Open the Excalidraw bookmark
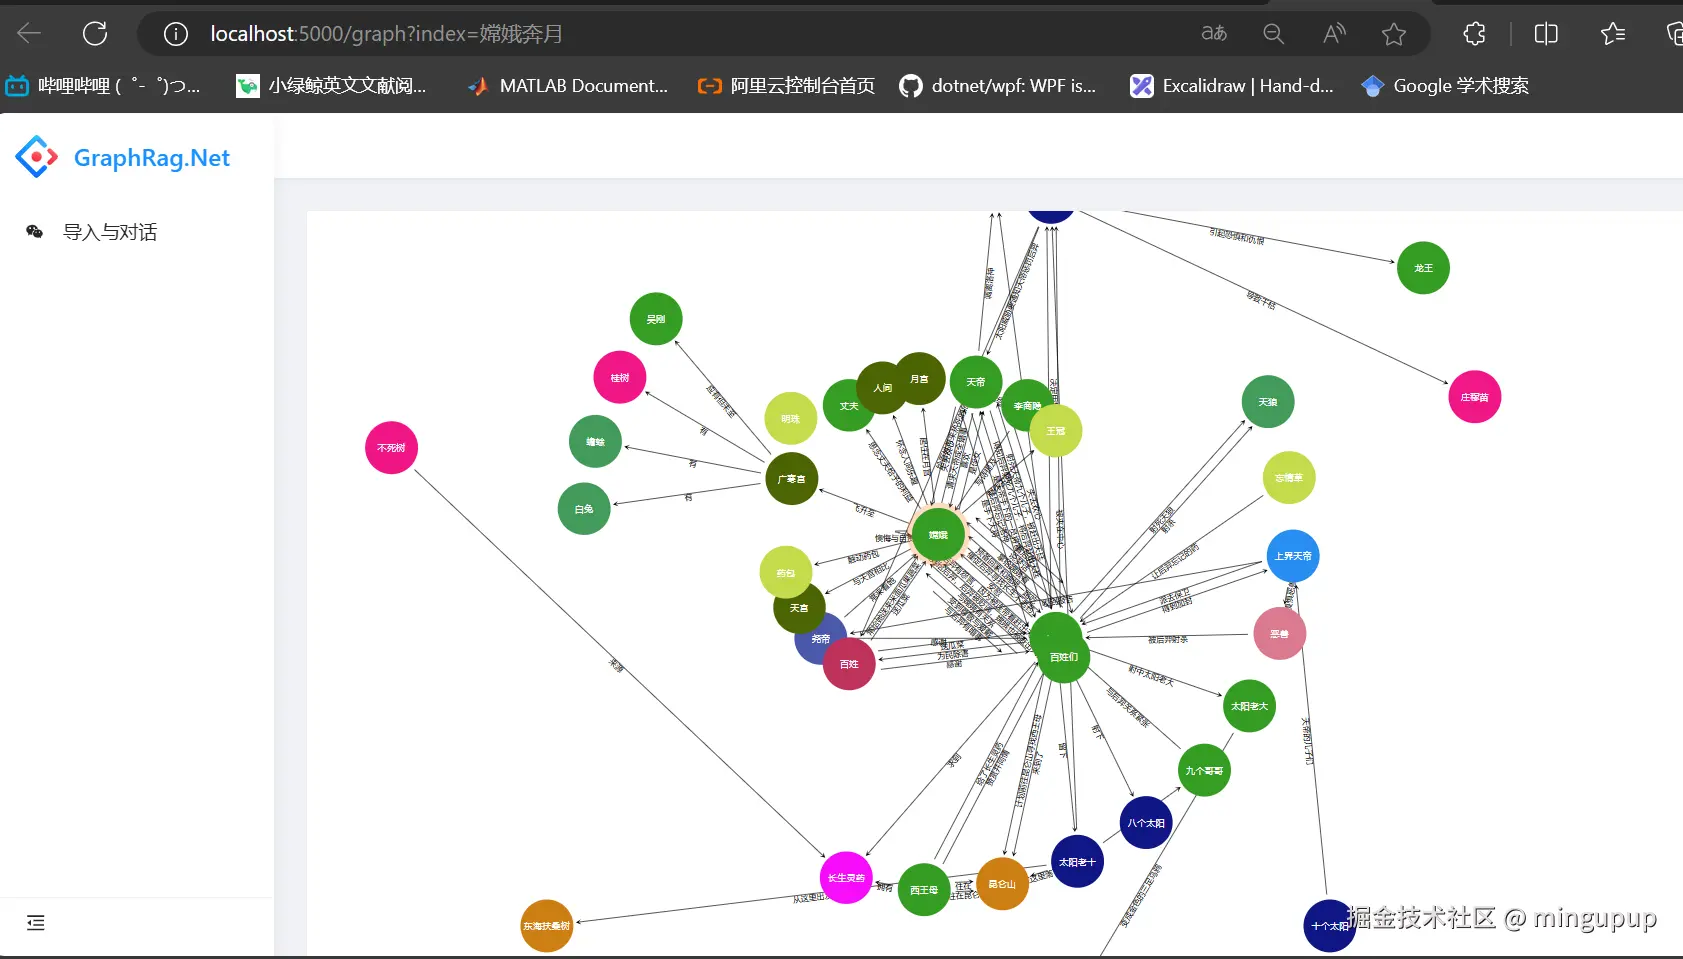Screen dimensions: 1683x959 pos(1232,86)
